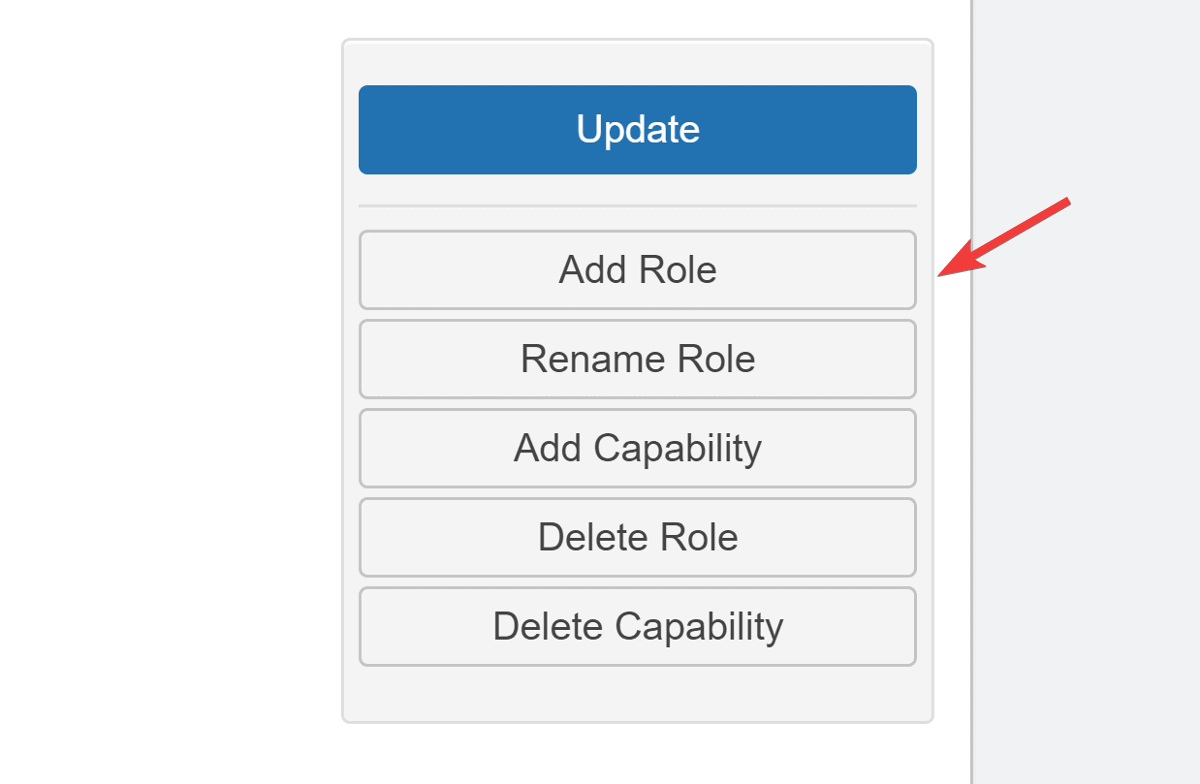Add a new capability
Image resolution: width=1200 pixels, height=784 pixels.
point(637,448)
